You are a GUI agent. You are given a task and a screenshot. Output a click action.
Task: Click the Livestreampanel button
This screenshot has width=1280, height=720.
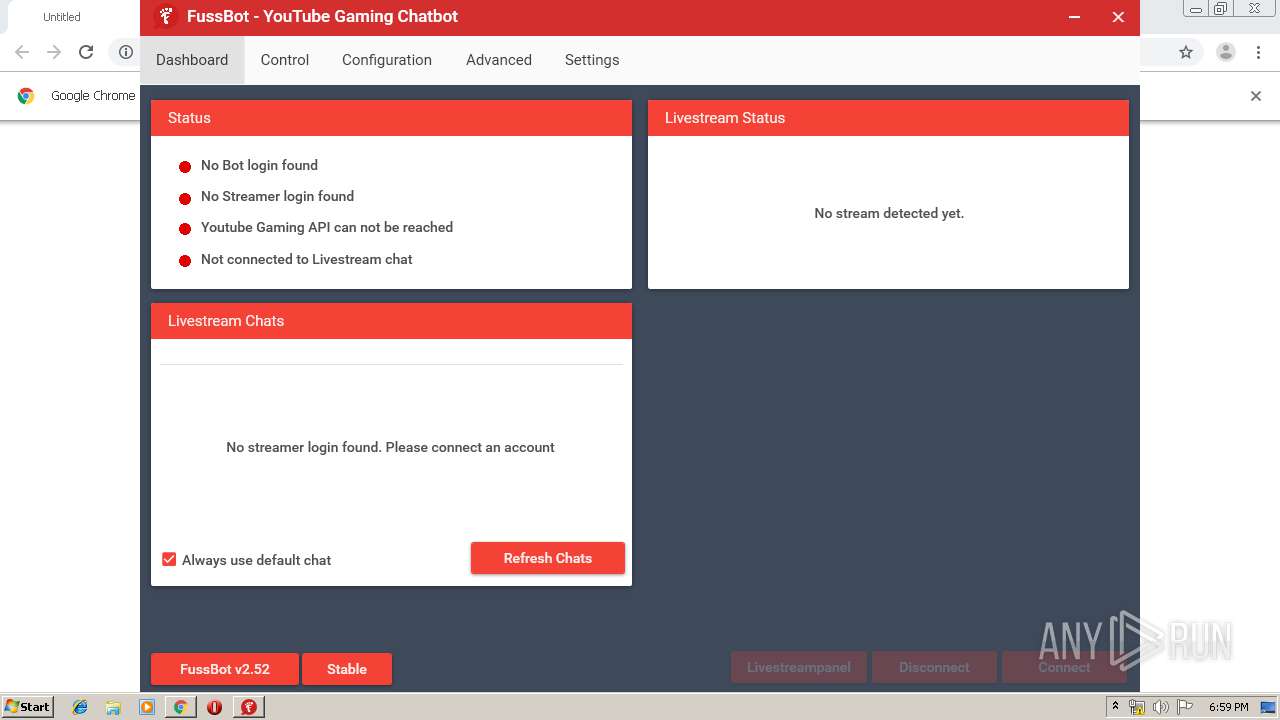799,667
